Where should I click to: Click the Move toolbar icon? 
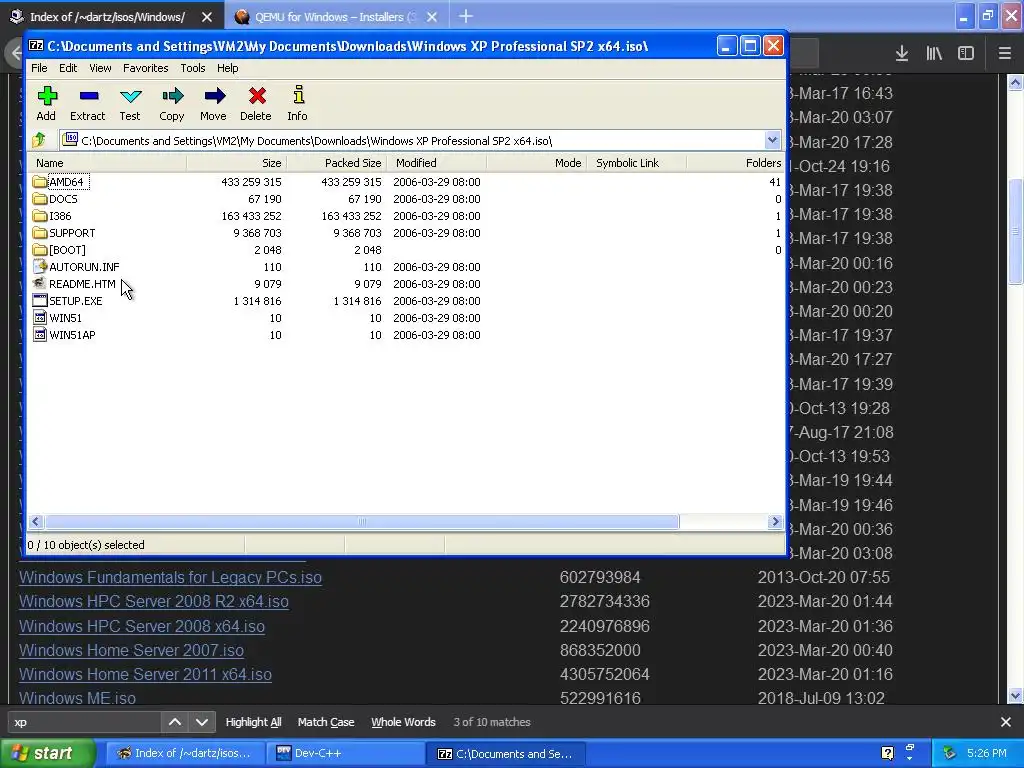(214, 97)
